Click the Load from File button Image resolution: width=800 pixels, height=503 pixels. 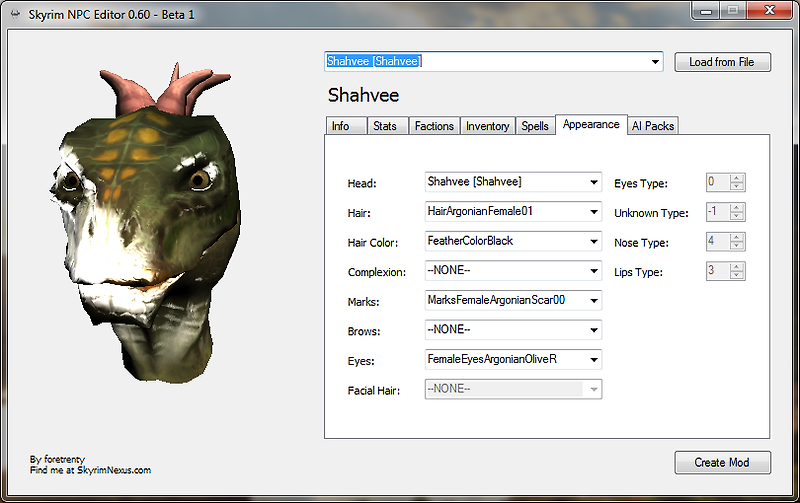722,62
